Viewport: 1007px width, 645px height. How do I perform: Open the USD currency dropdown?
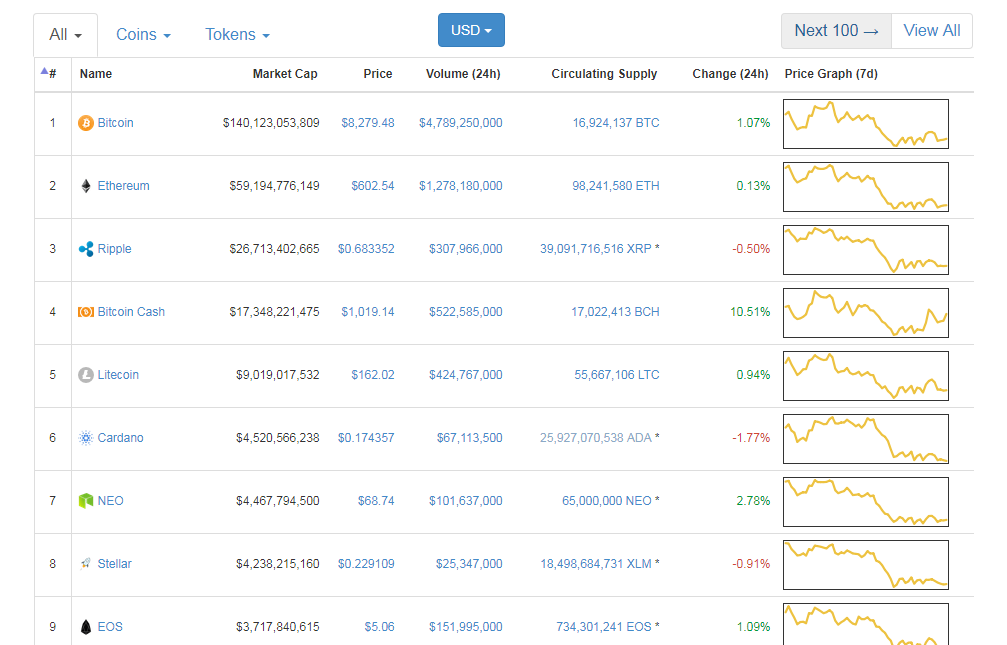click(471, 30)
